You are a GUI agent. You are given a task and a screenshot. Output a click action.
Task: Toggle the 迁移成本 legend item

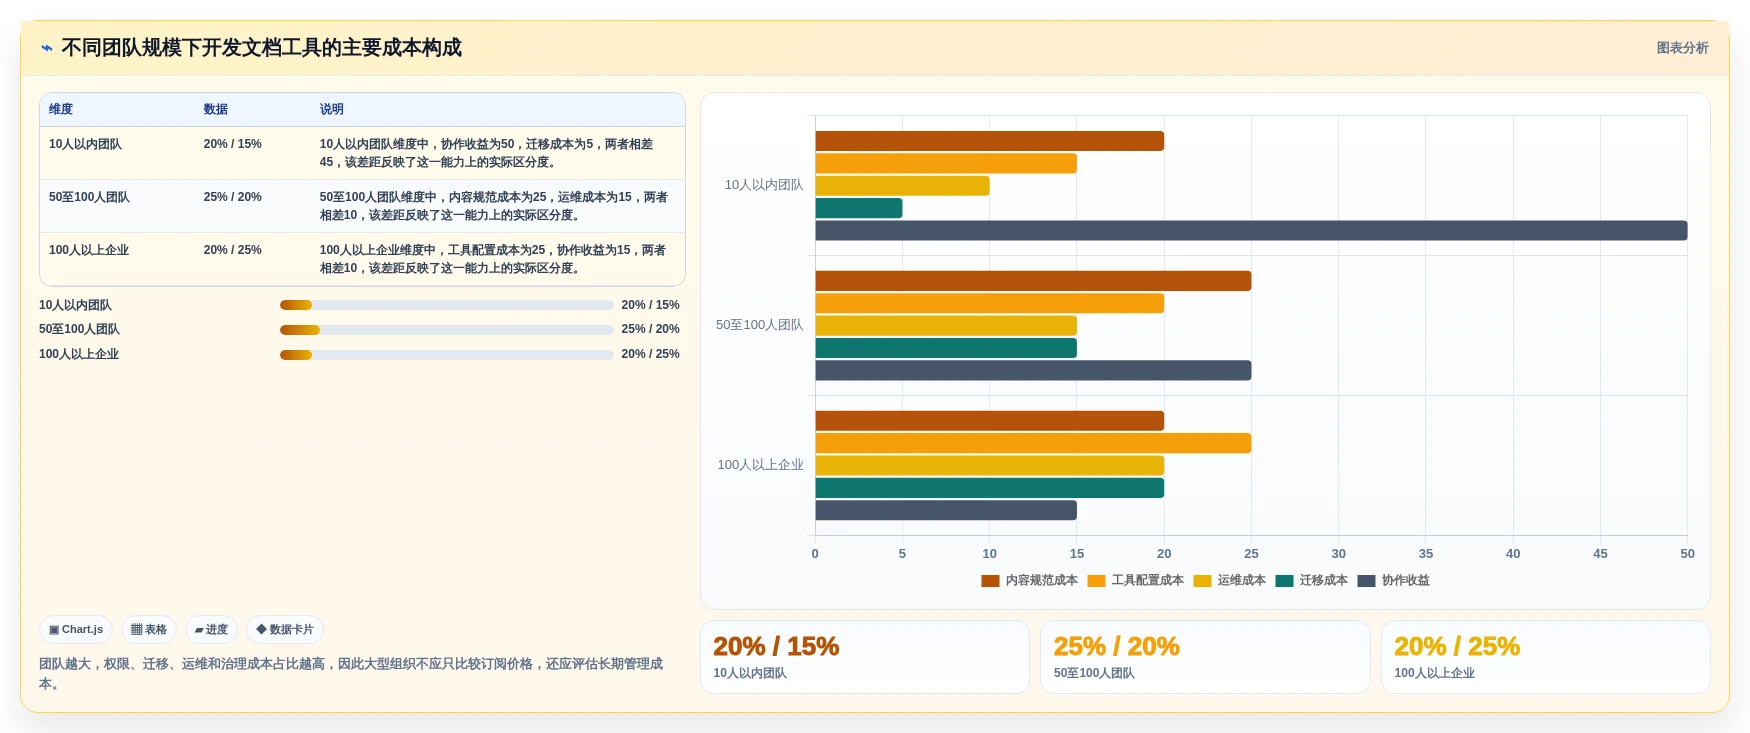(1312, 580)
